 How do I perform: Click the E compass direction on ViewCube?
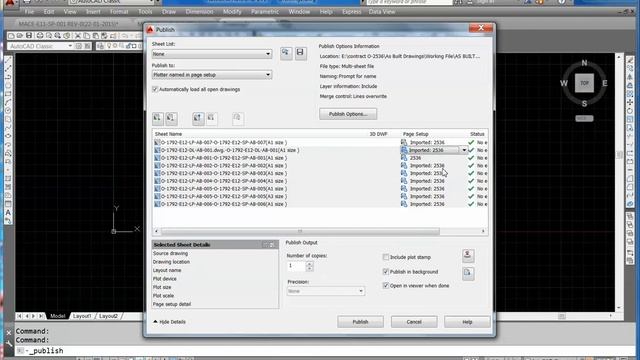click(x=604, y=83)
